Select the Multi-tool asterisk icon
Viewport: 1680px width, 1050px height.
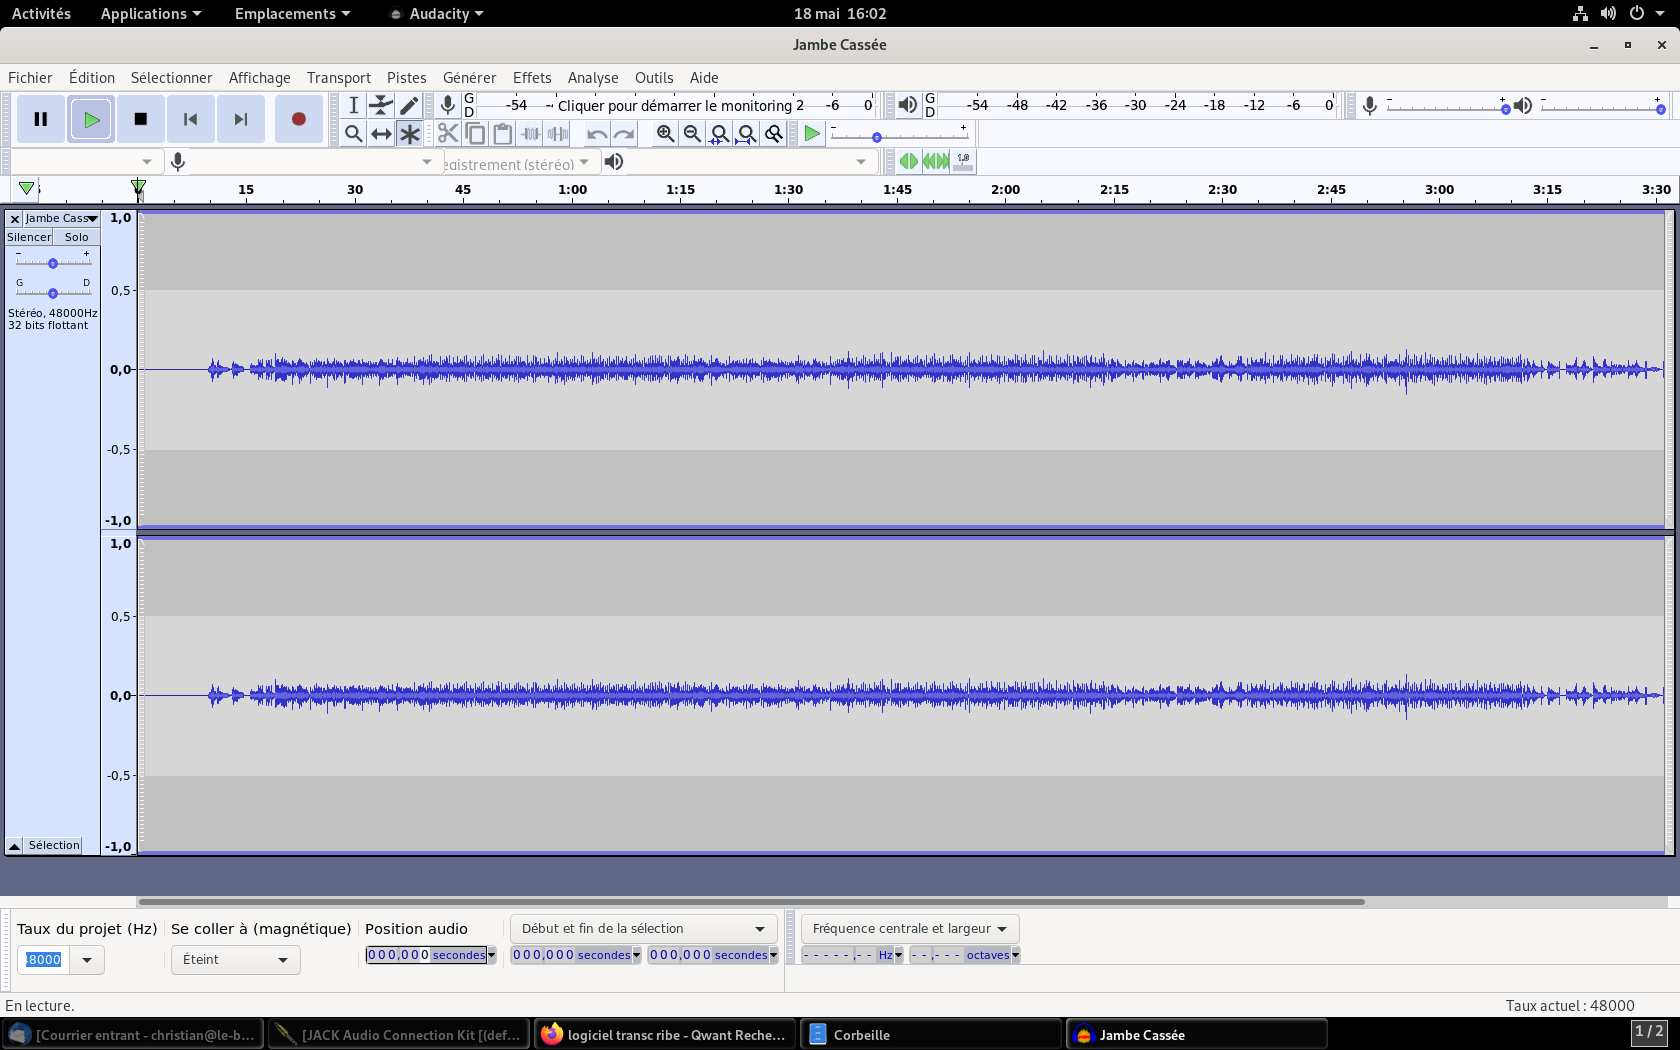(x=409, y=134)
